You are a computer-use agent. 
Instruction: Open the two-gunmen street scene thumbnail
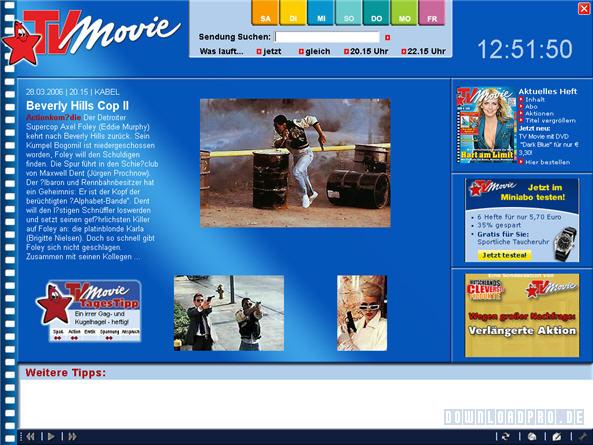229,313
